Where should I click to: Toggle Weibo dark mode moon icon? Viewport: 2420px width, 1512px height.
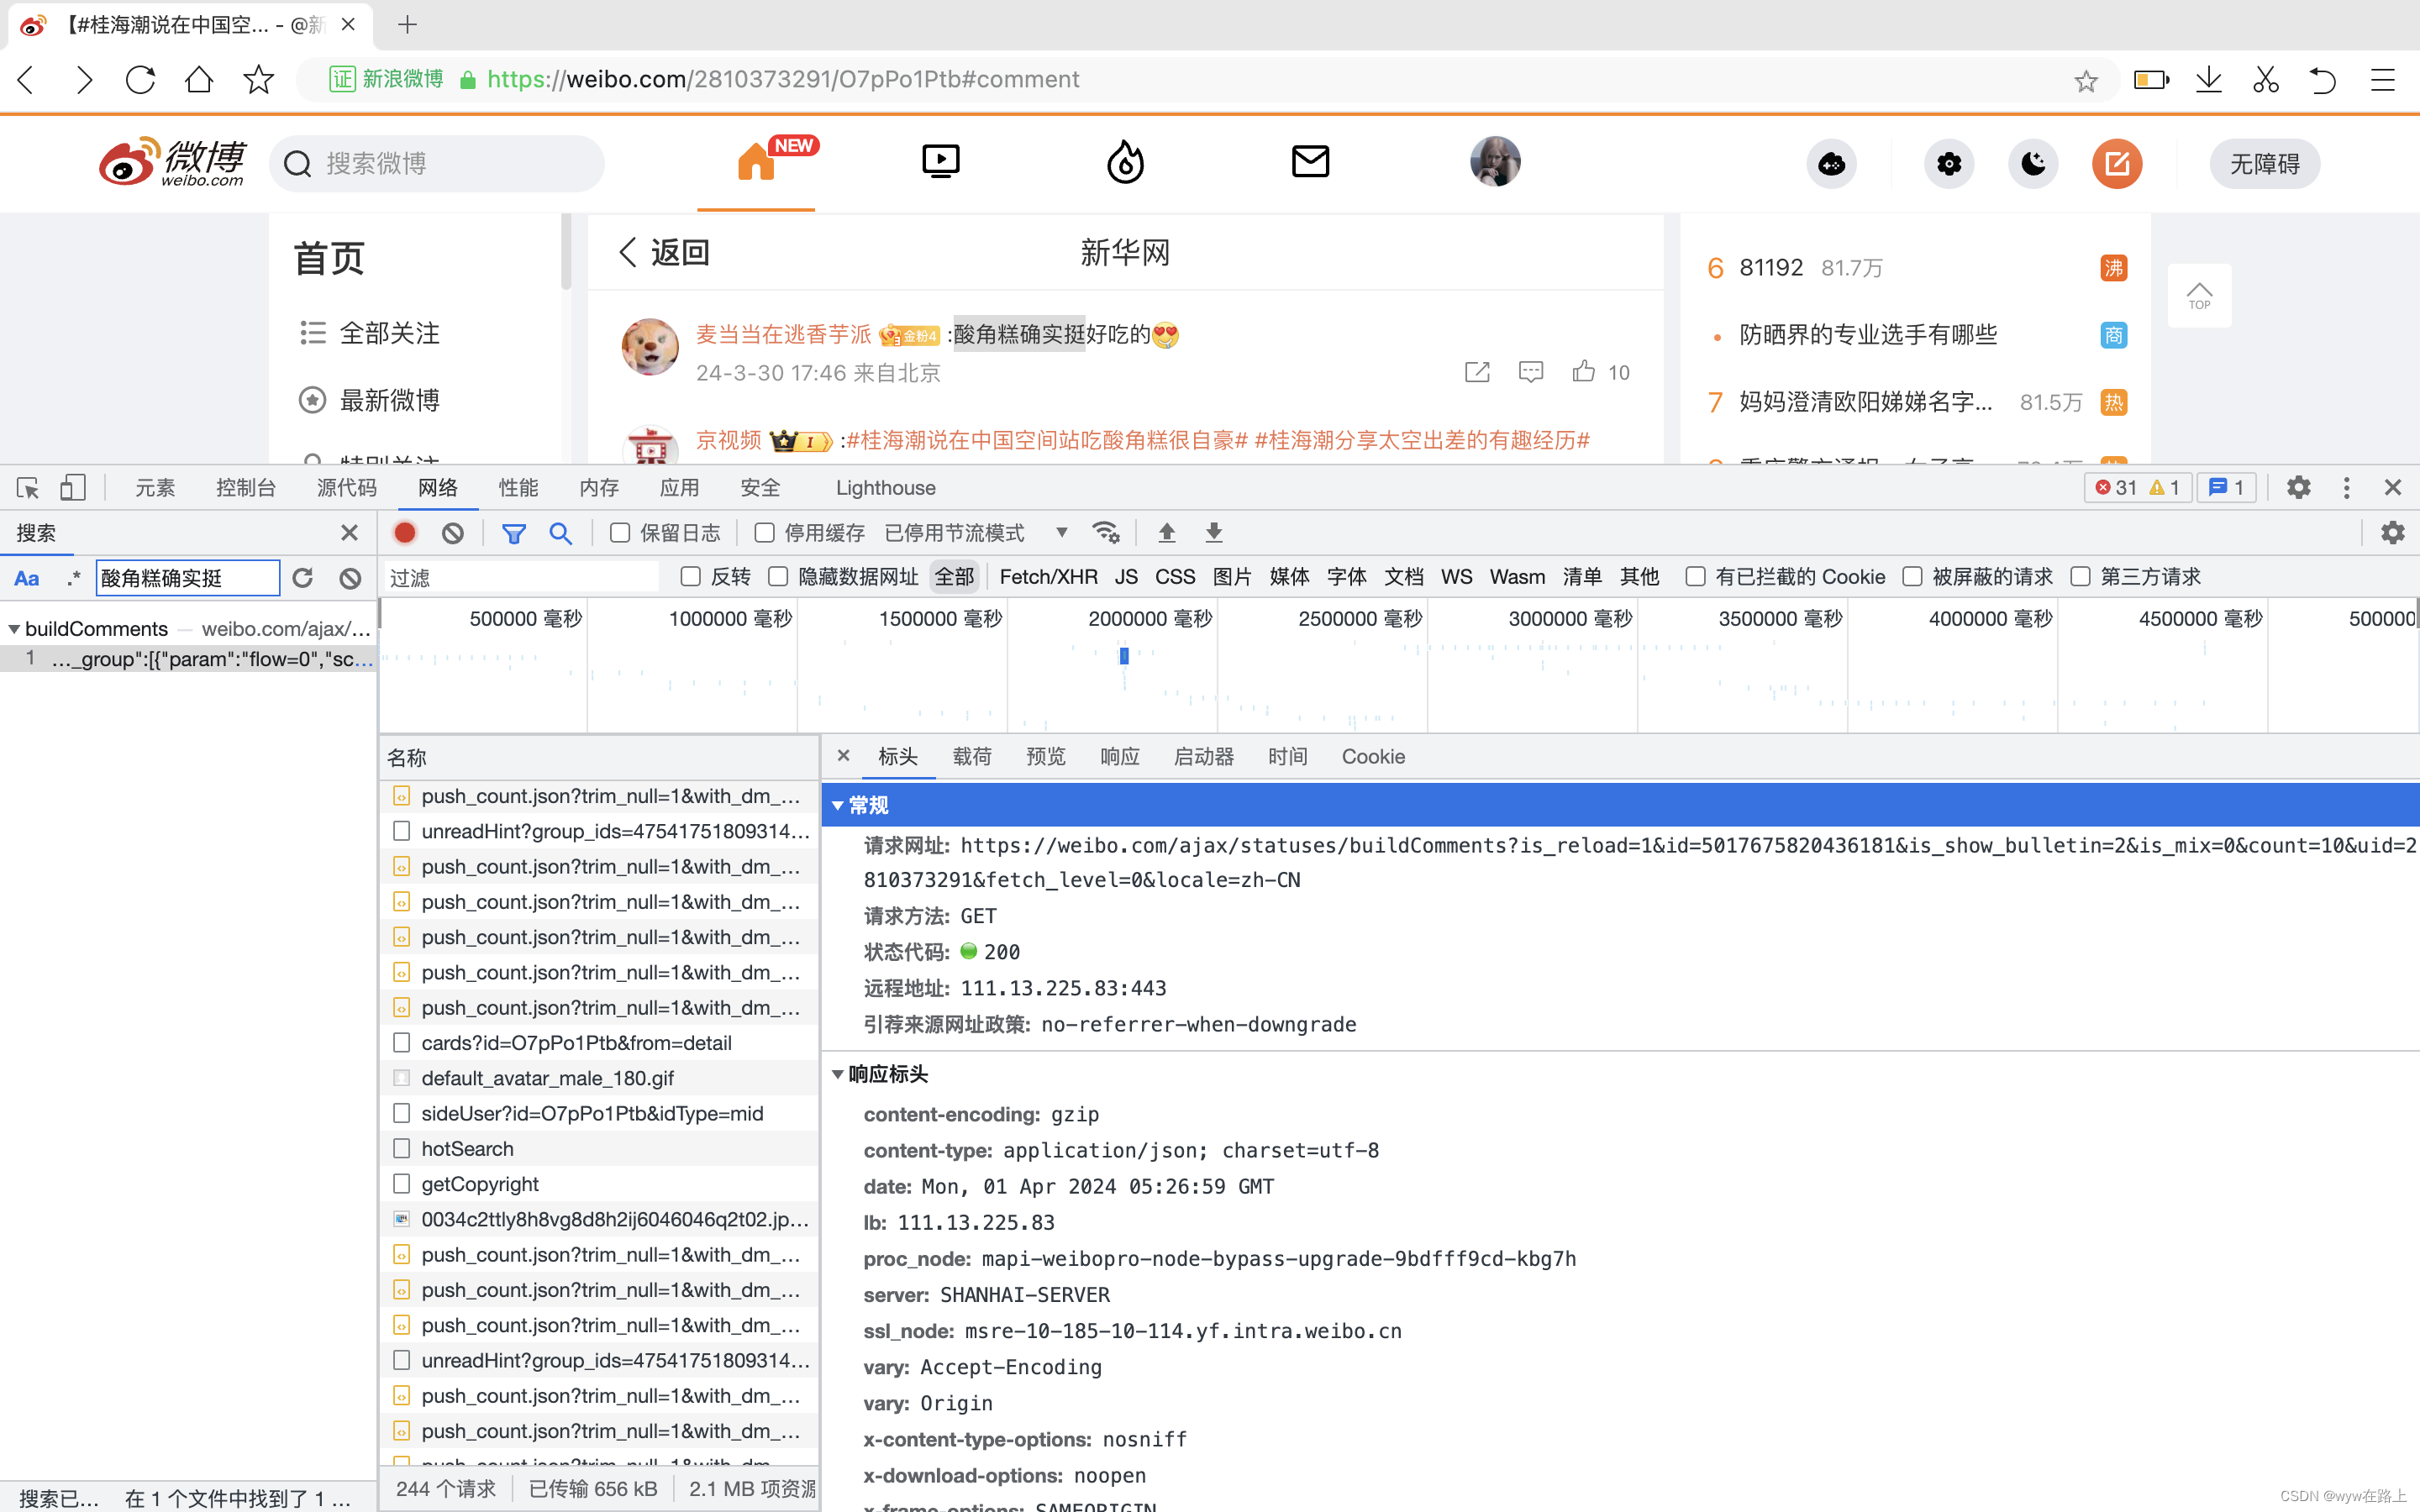(2033, 164)
